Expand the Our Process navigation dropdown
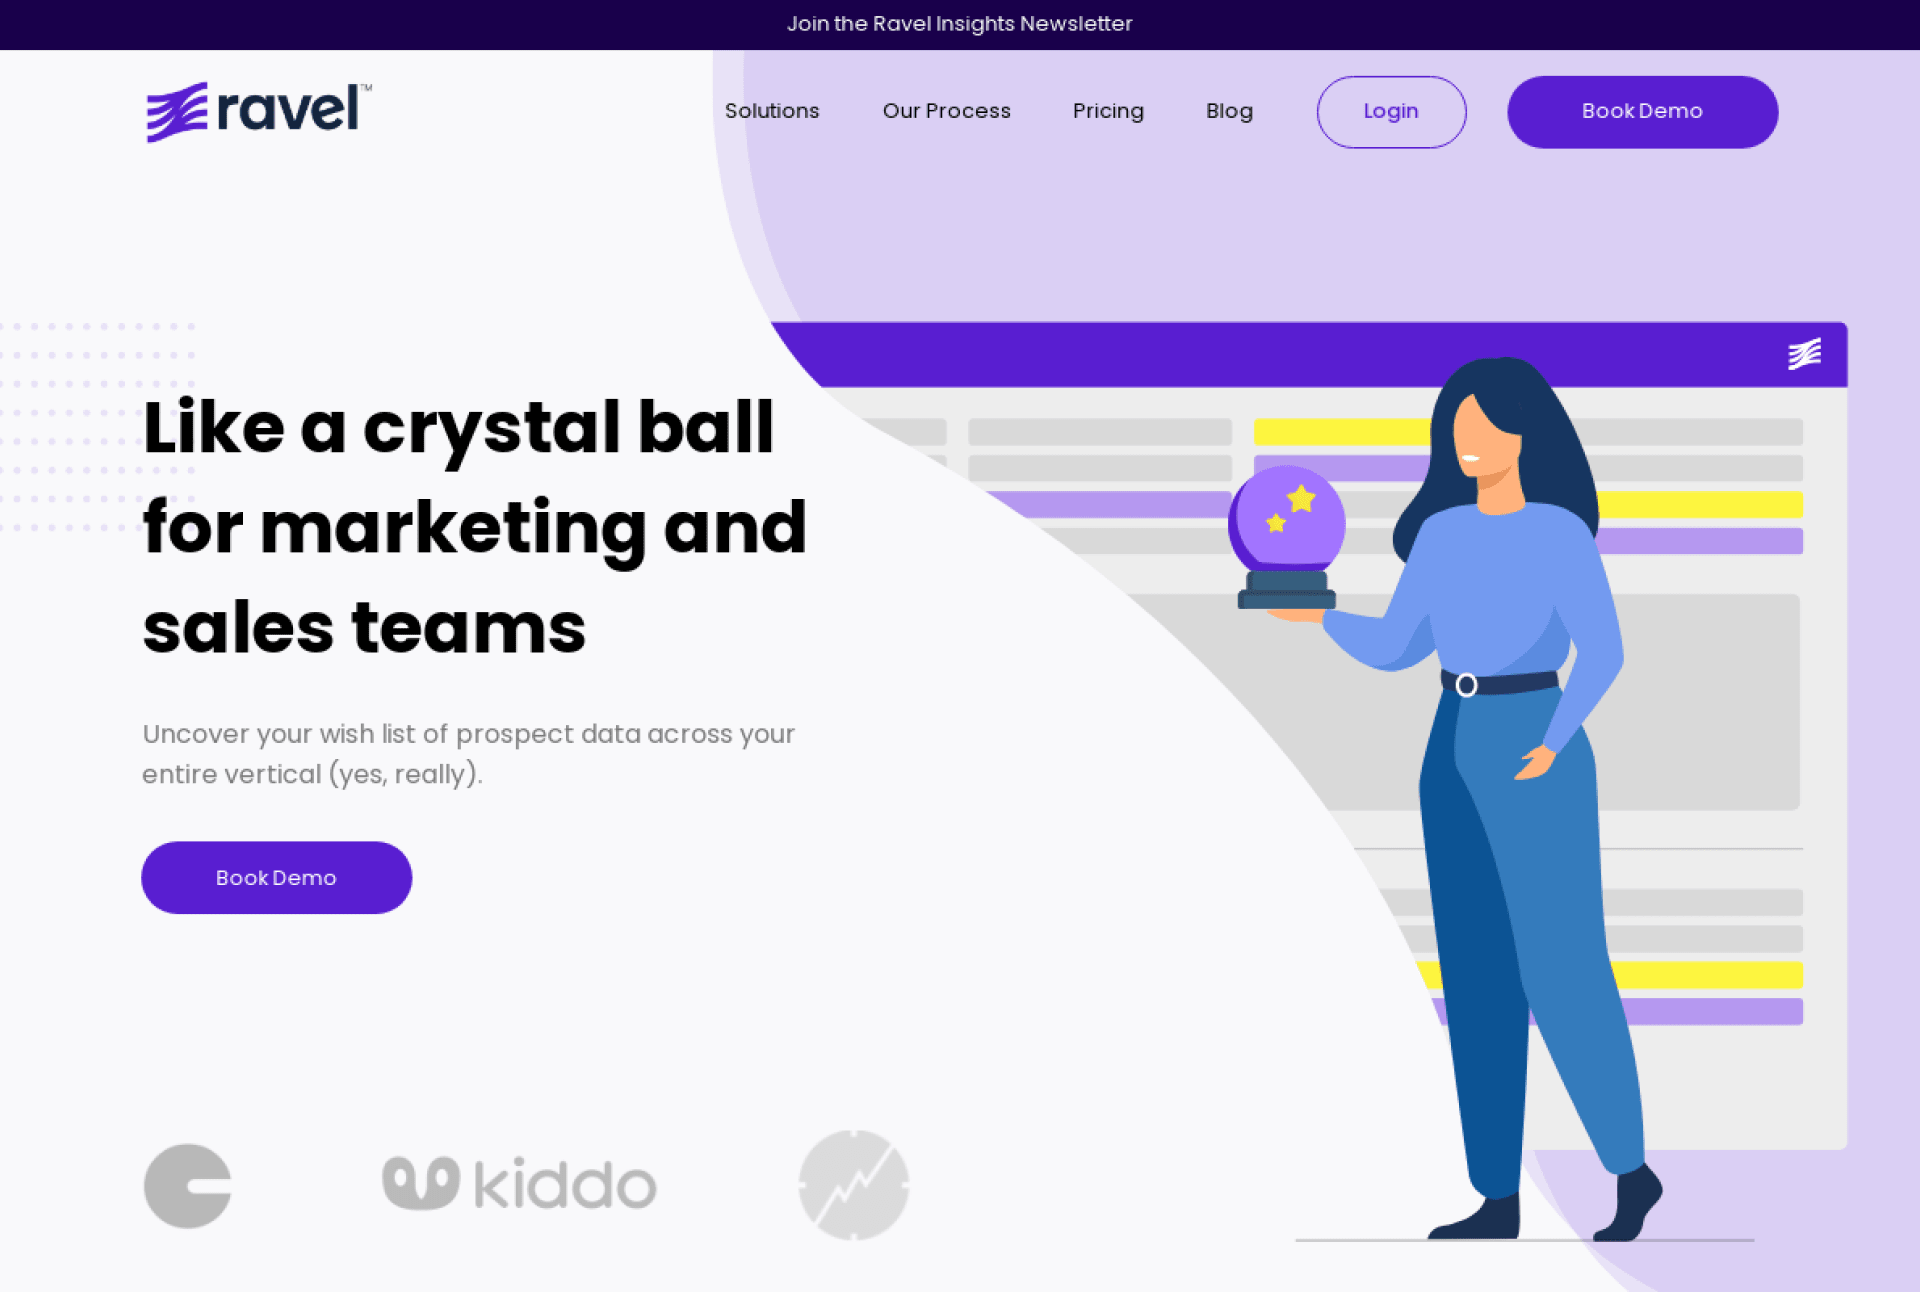Viewport: 1920px width, 1292px height. point(947,111)
